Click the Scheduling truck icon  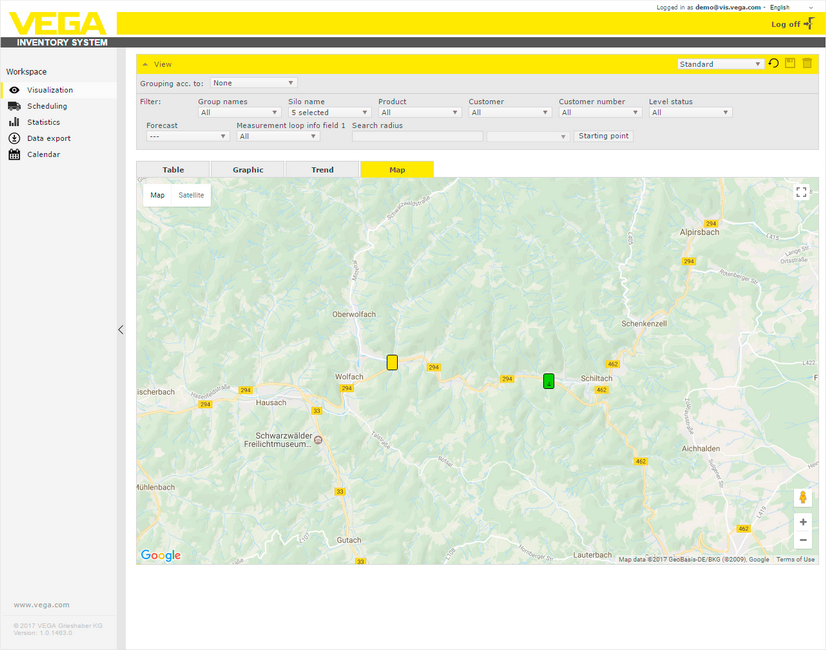[x=14, y=106]
